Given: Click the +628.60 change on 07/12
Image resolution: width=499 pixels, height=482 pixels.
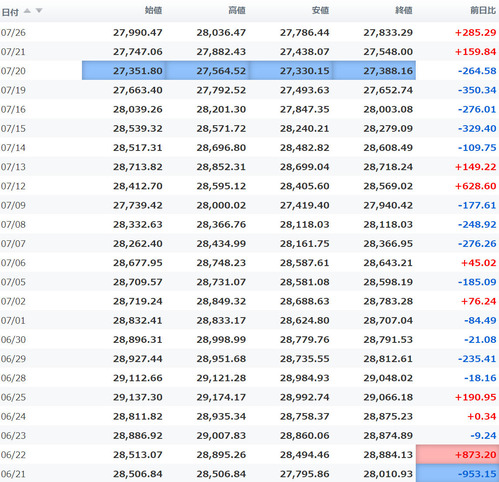Looking at the screenshot, I should [x=476, y=186].
